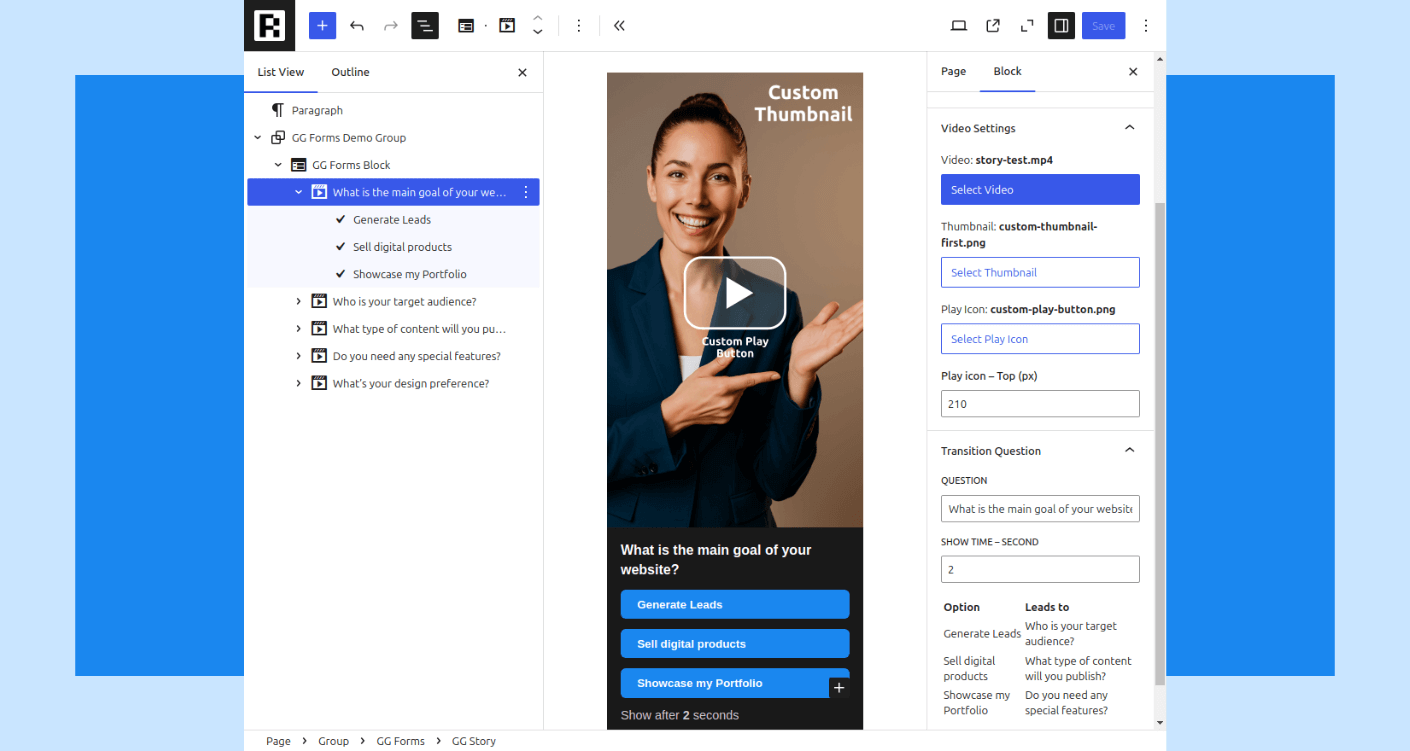1410x751 pixels.
Task: Close the block settings sidebar
Action: [1133, 72]
